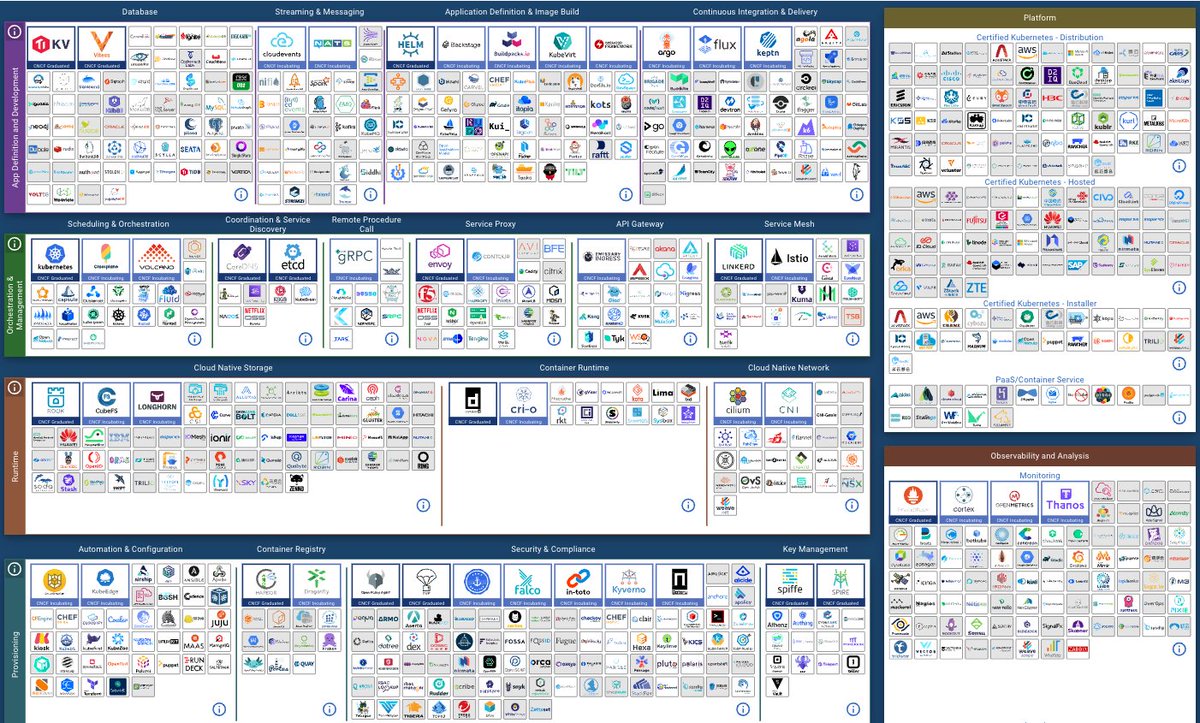This screenshot has width=1200, height=723.
Task: Open the Backstage card
Action: [x=459, y=47]
